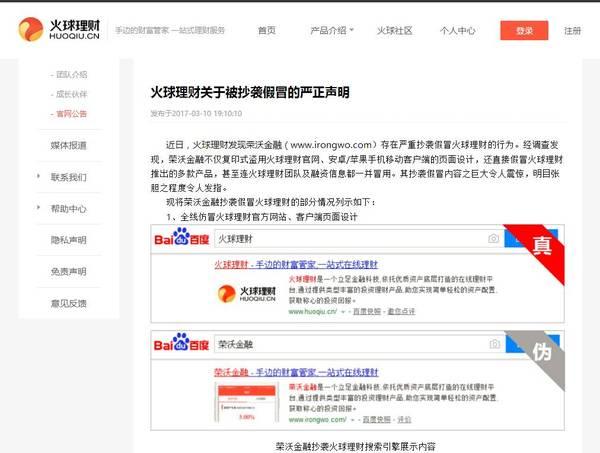Click the 火球理财 logo thumbnail in search result

(x=246, y=294)
